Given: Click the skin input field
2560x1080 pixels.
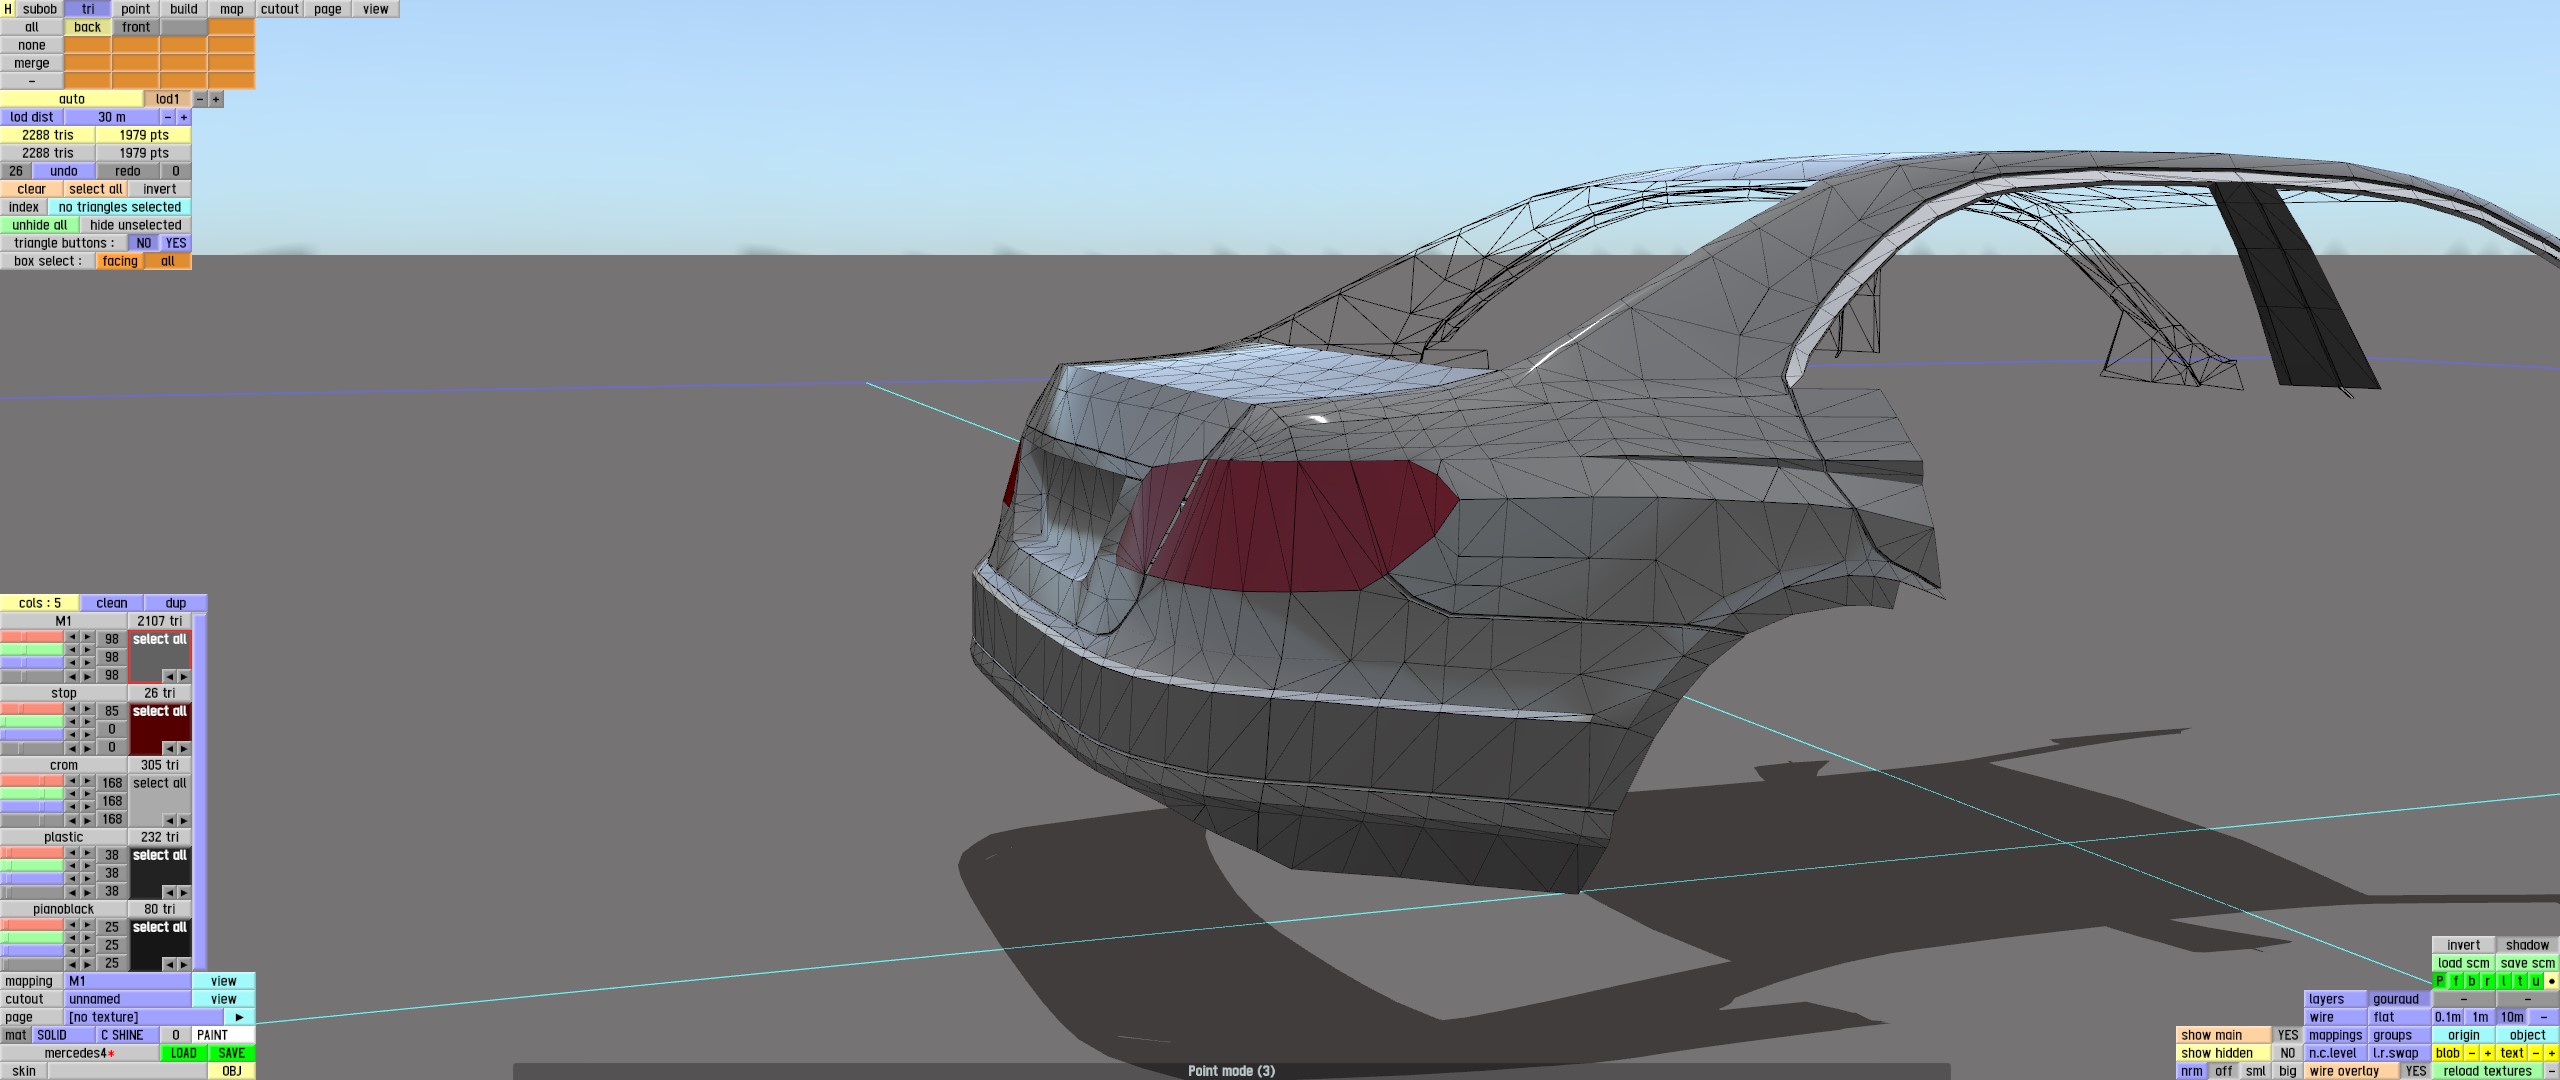Looking at the screenshot, I should tap(128, 1071).
